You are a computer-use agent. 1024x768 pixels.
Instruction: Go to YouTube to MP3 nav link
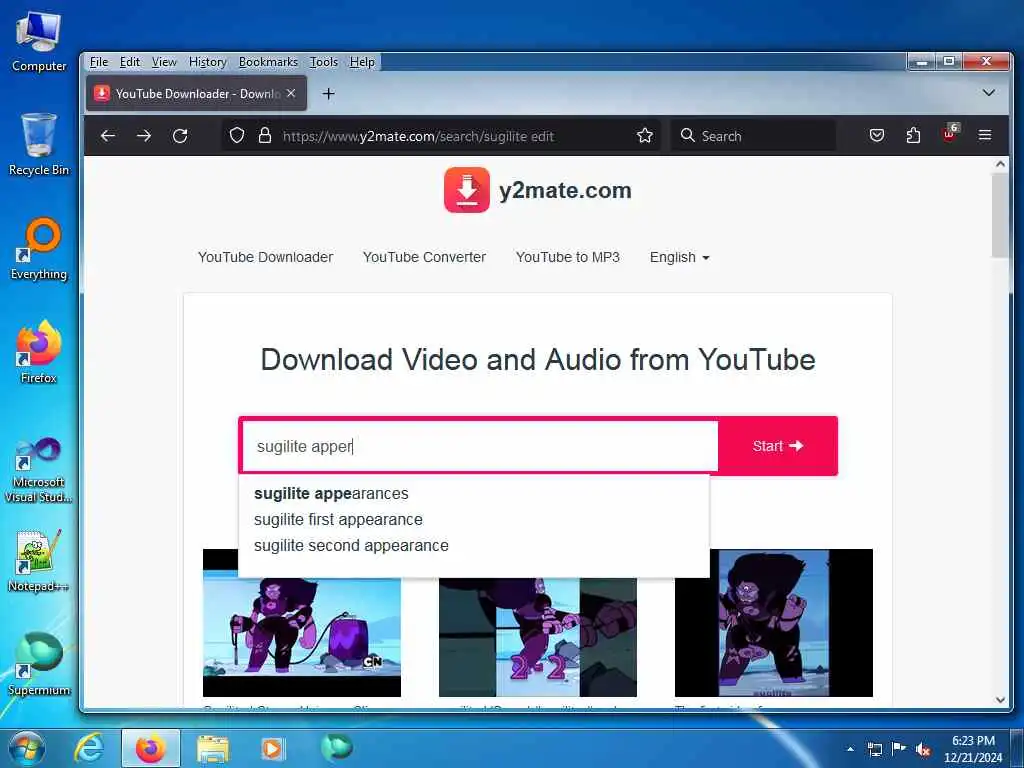click(568, 257)
